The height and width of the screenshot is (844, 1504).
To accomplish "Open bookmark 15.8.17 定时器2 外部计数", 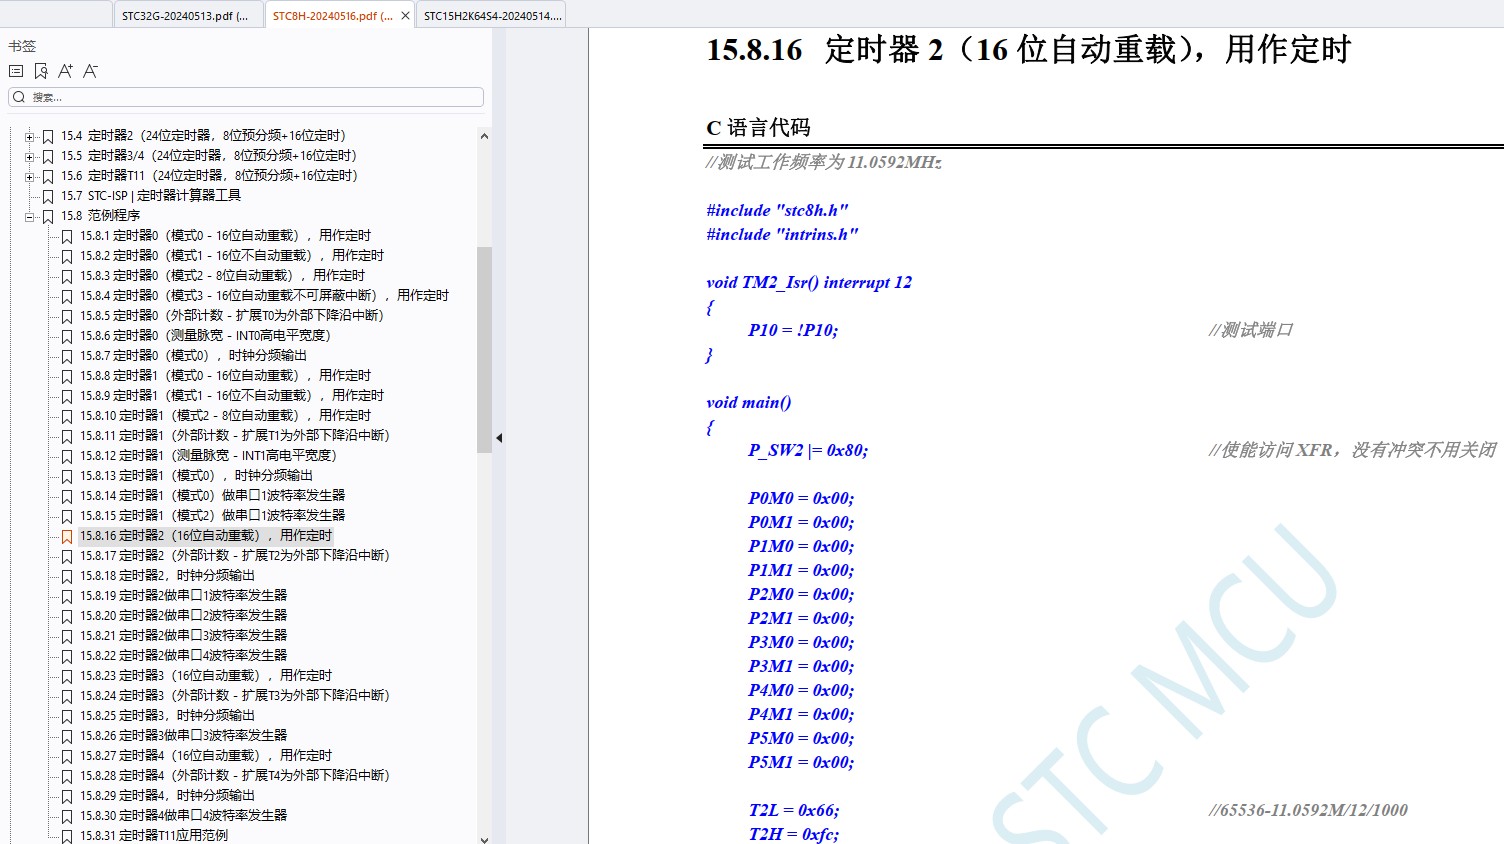I will 235,556.
